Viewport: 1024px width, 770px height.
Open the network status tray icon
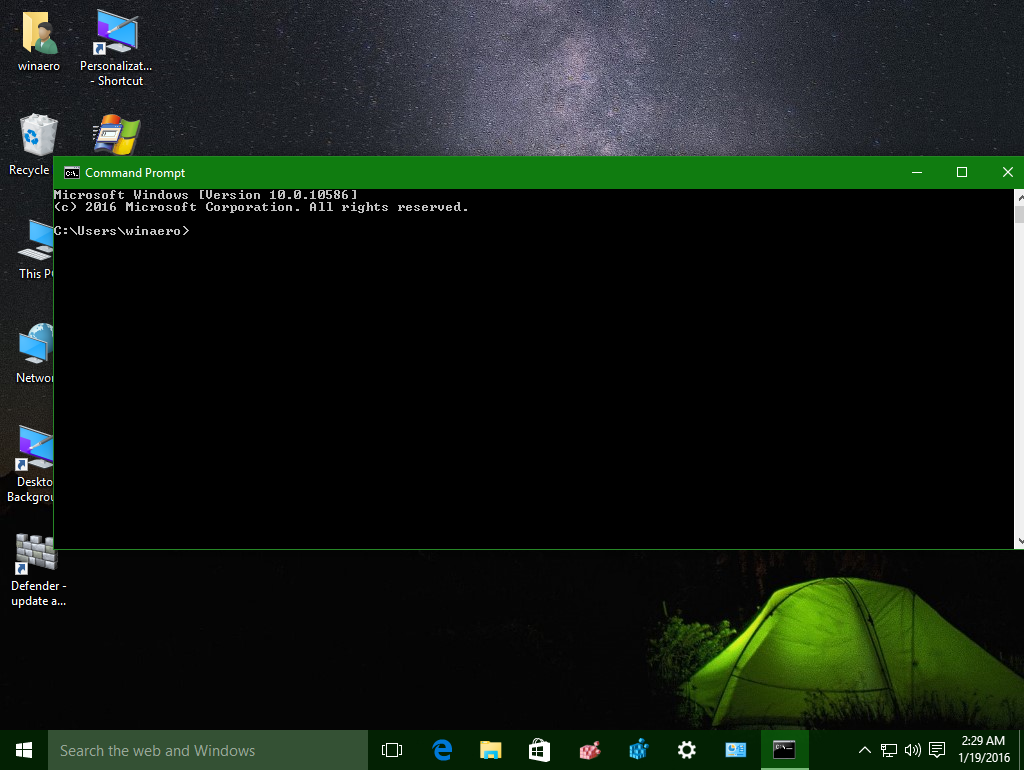pyautogui.click(x=889, y=750)
